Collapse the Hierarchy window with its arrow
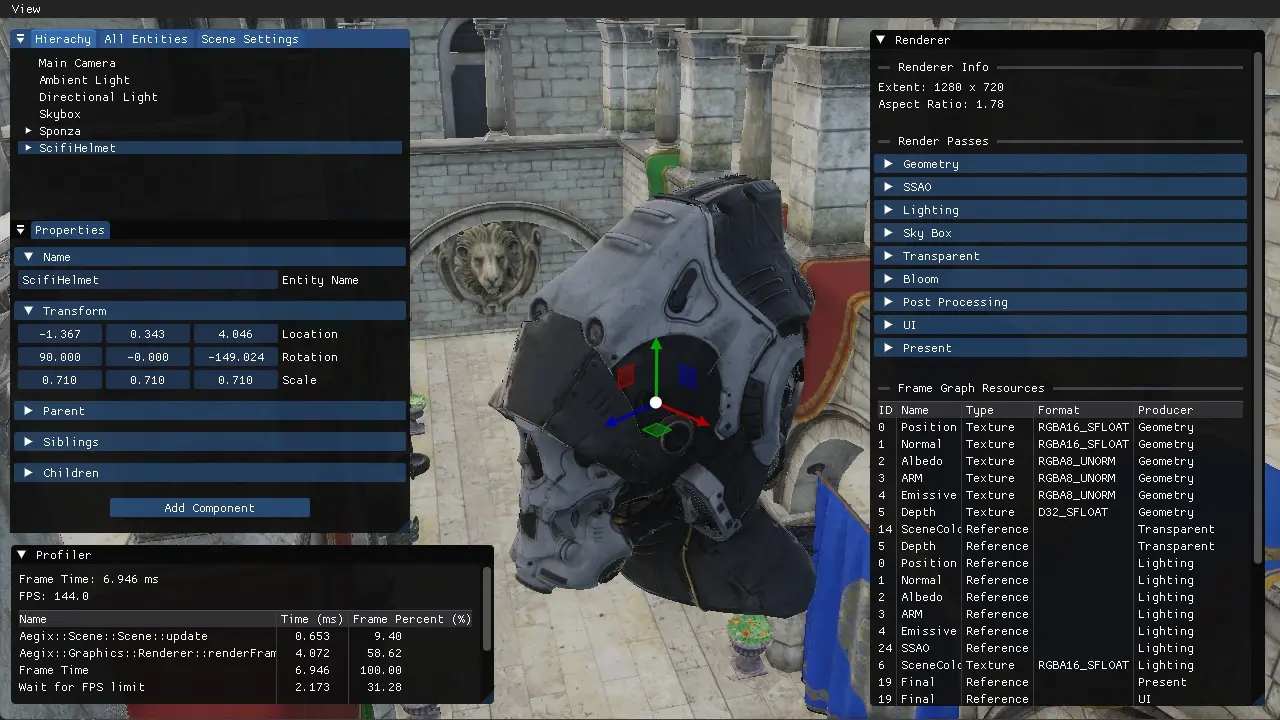The image size is (1280, 720). coord(20,39)
